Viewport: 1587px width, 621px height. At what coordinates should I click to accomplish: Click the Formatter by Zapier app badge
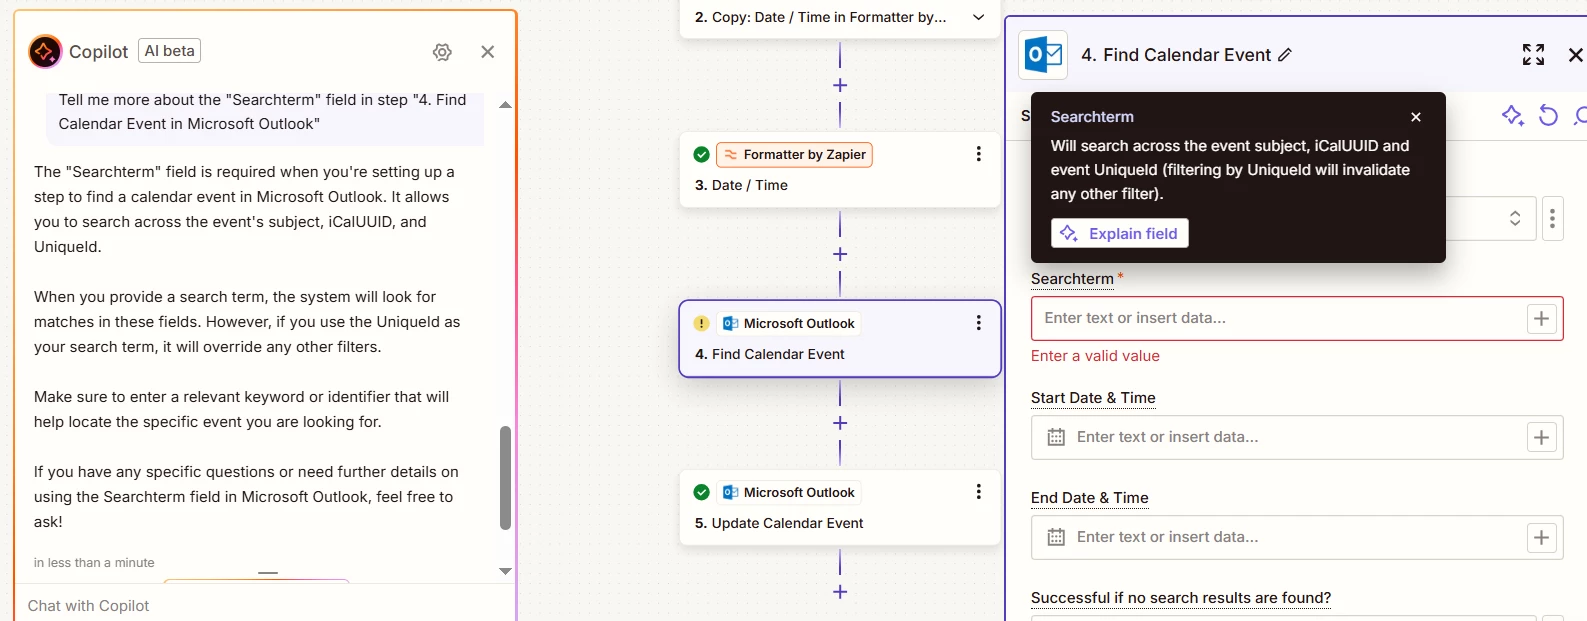coord(794,154)
